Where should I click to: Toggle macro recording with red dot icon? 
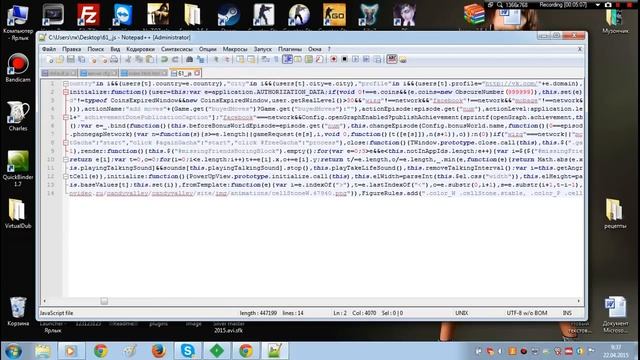333,60
